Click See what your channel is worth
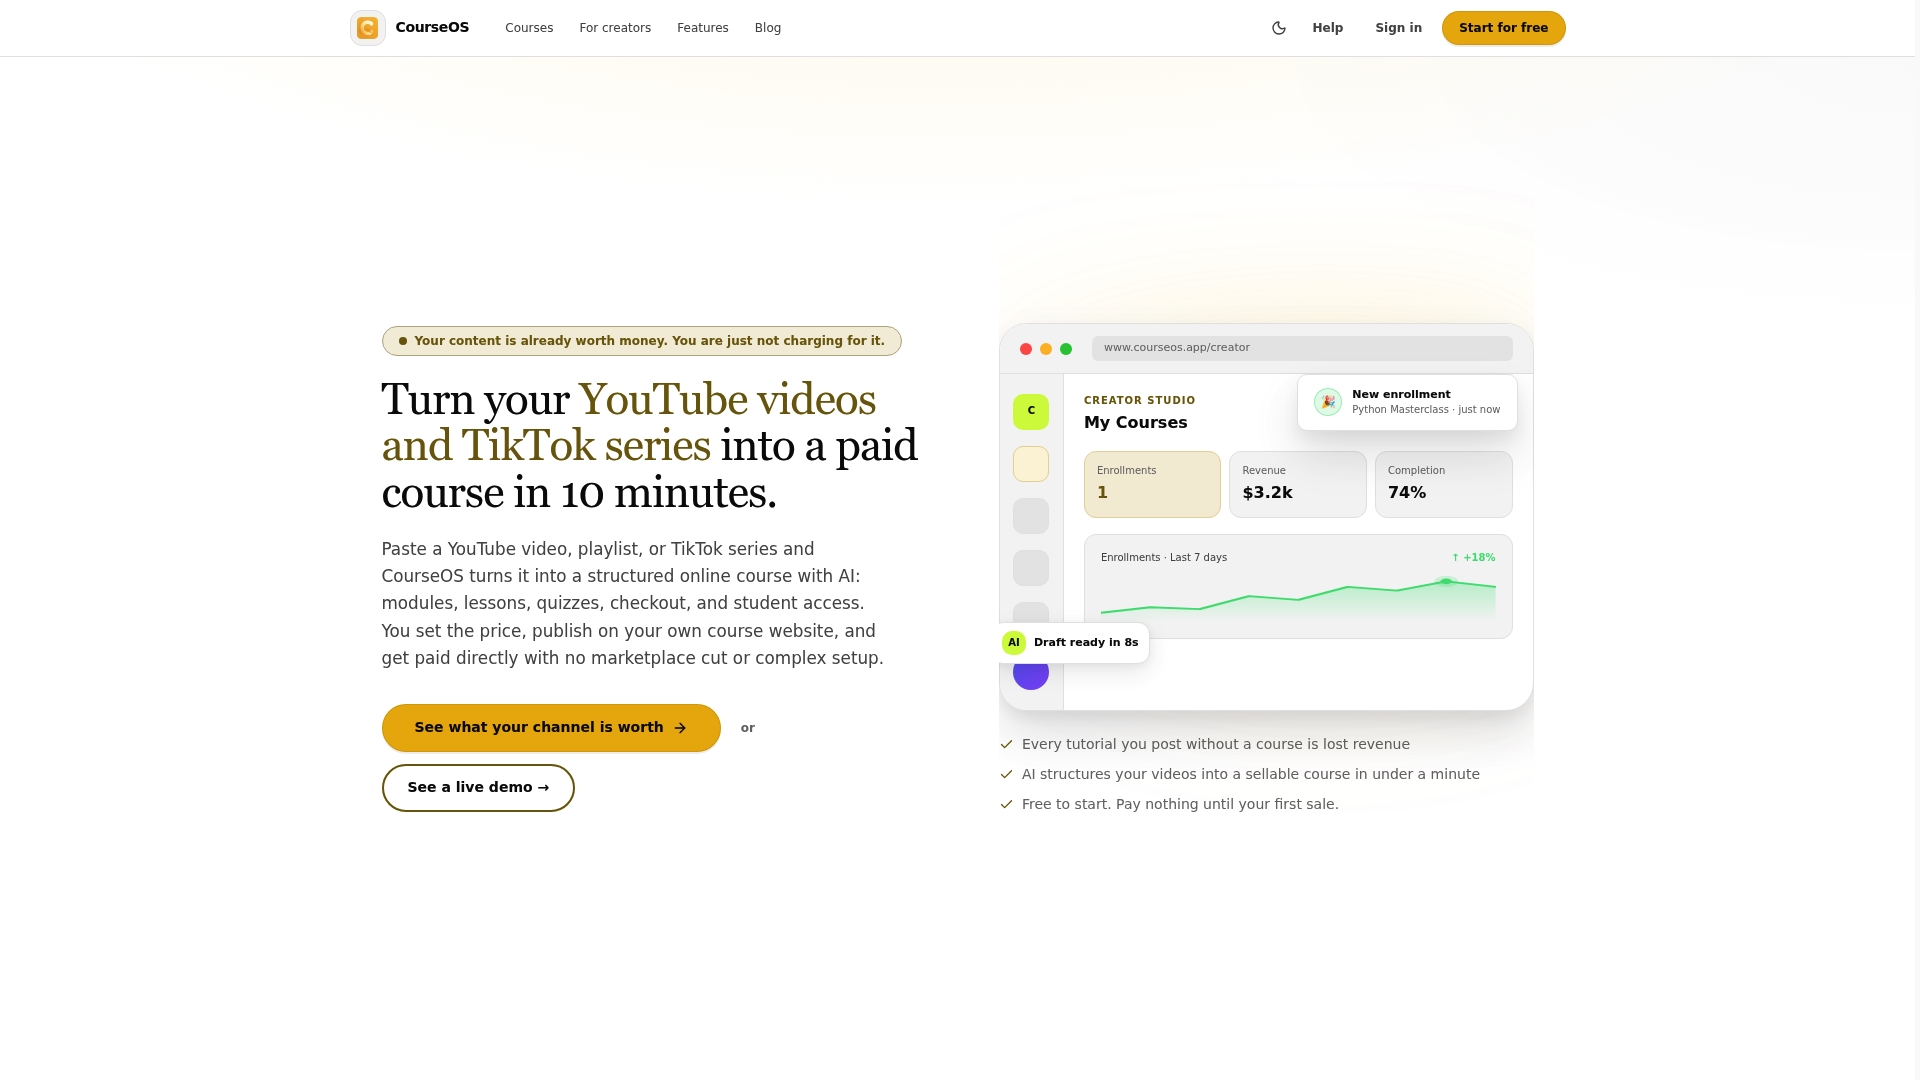 pyautogui.click(x=551, y=728)
